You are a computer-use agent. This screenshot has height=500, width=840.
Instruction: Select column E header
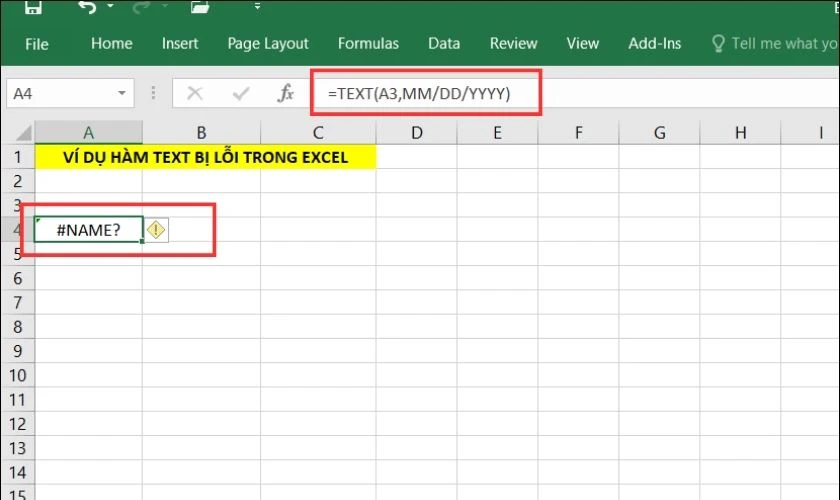[498, 132]
